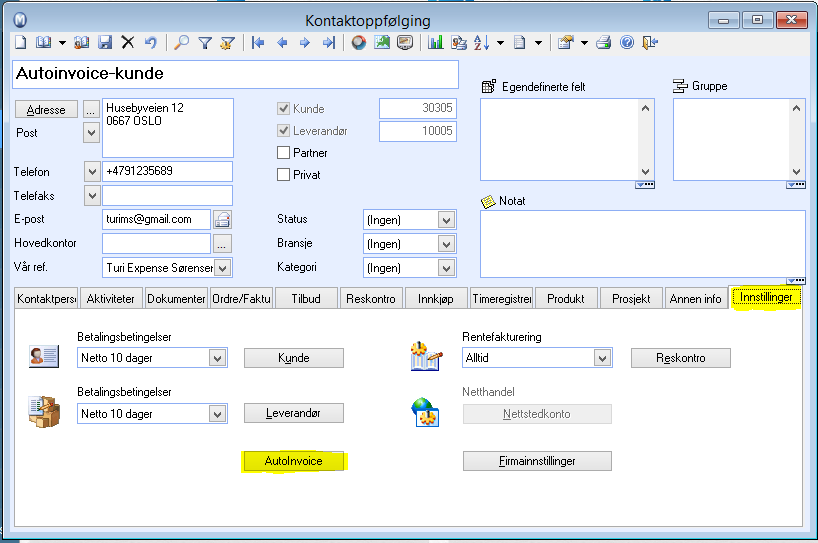The width and height of the screenshot is (818, 543).
Task: Click the new document toolbar icon
Action: coord(20,42)
